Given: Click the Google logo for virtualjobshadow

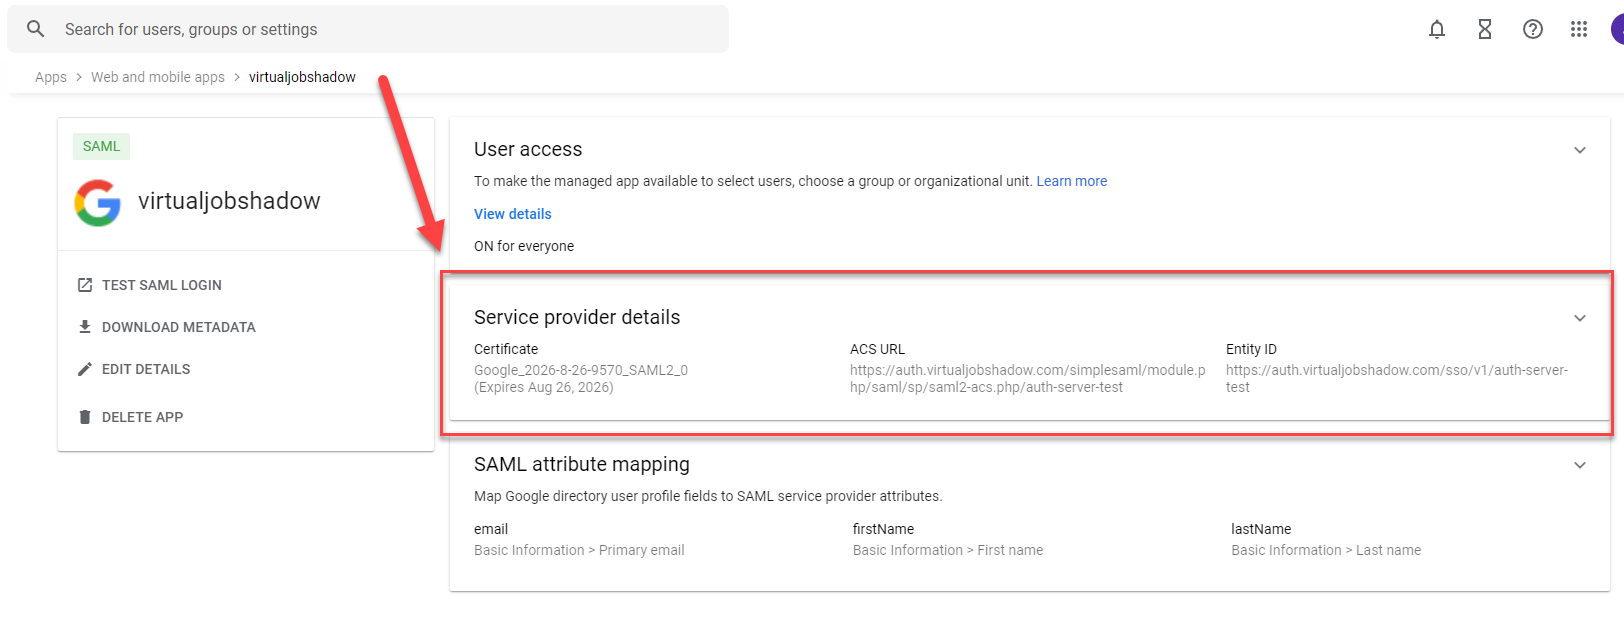Looking at the screenshot, I should tap(98, 203).
